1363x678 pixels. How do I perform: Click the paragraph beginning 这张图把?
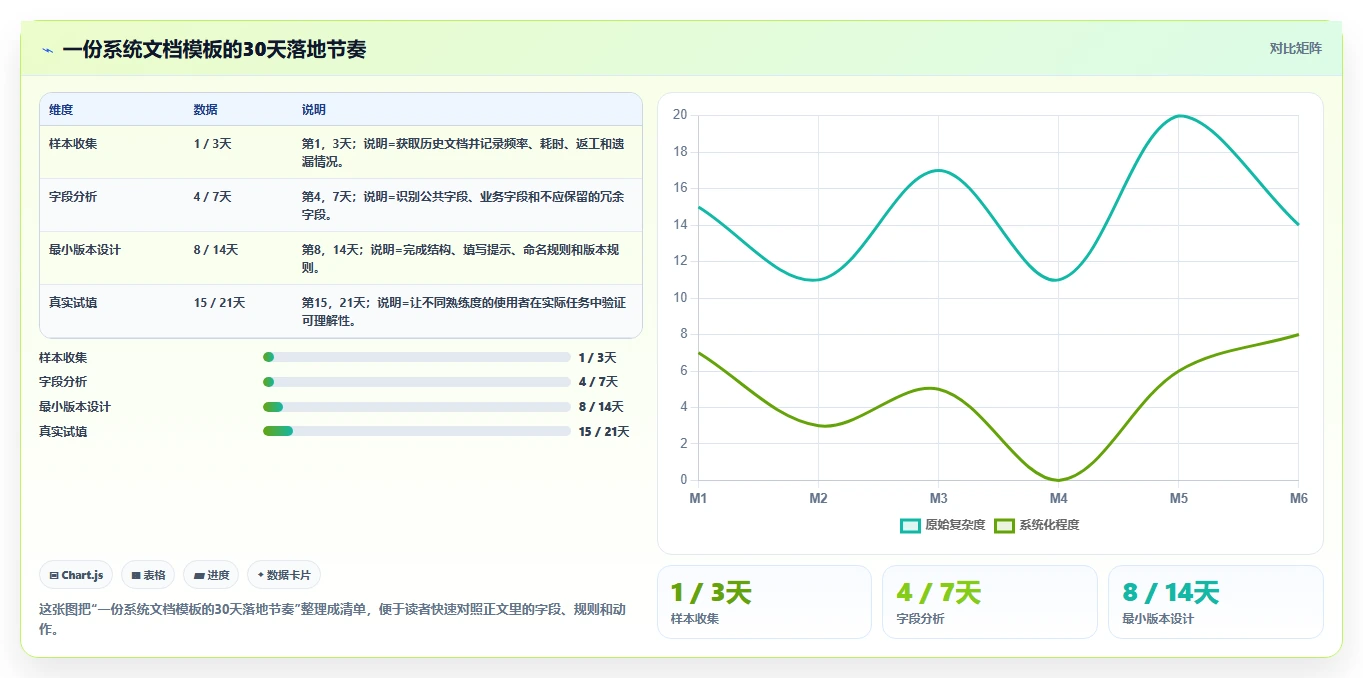point(332,619)
